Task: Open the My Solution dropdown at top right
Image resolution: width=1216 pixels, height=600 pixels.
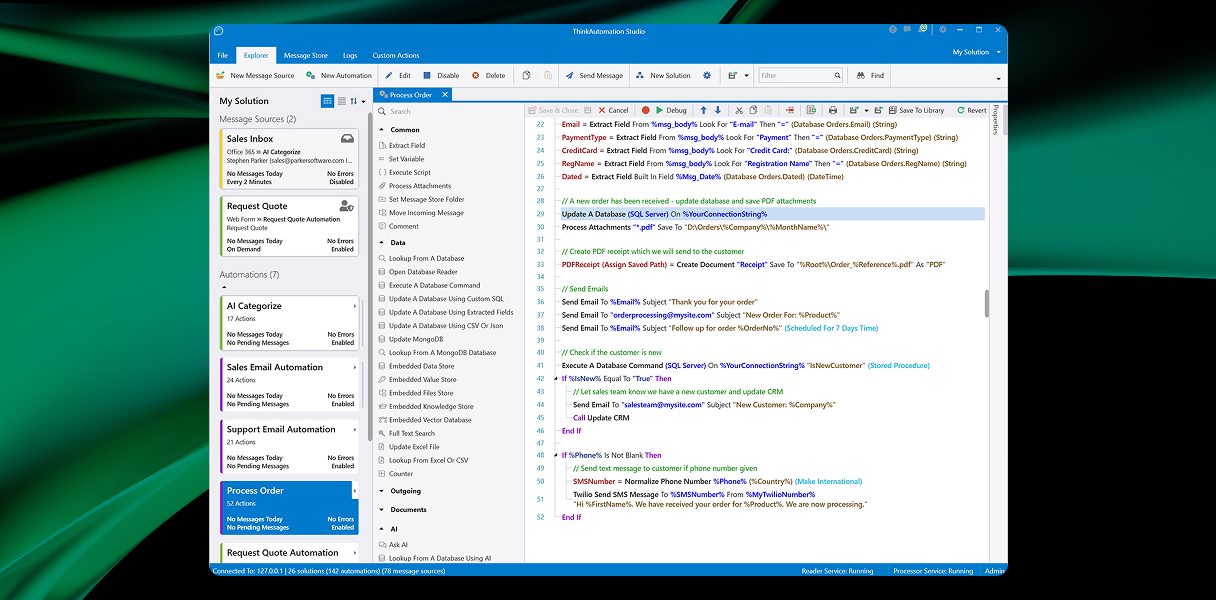Action: [x=975, y=52]
